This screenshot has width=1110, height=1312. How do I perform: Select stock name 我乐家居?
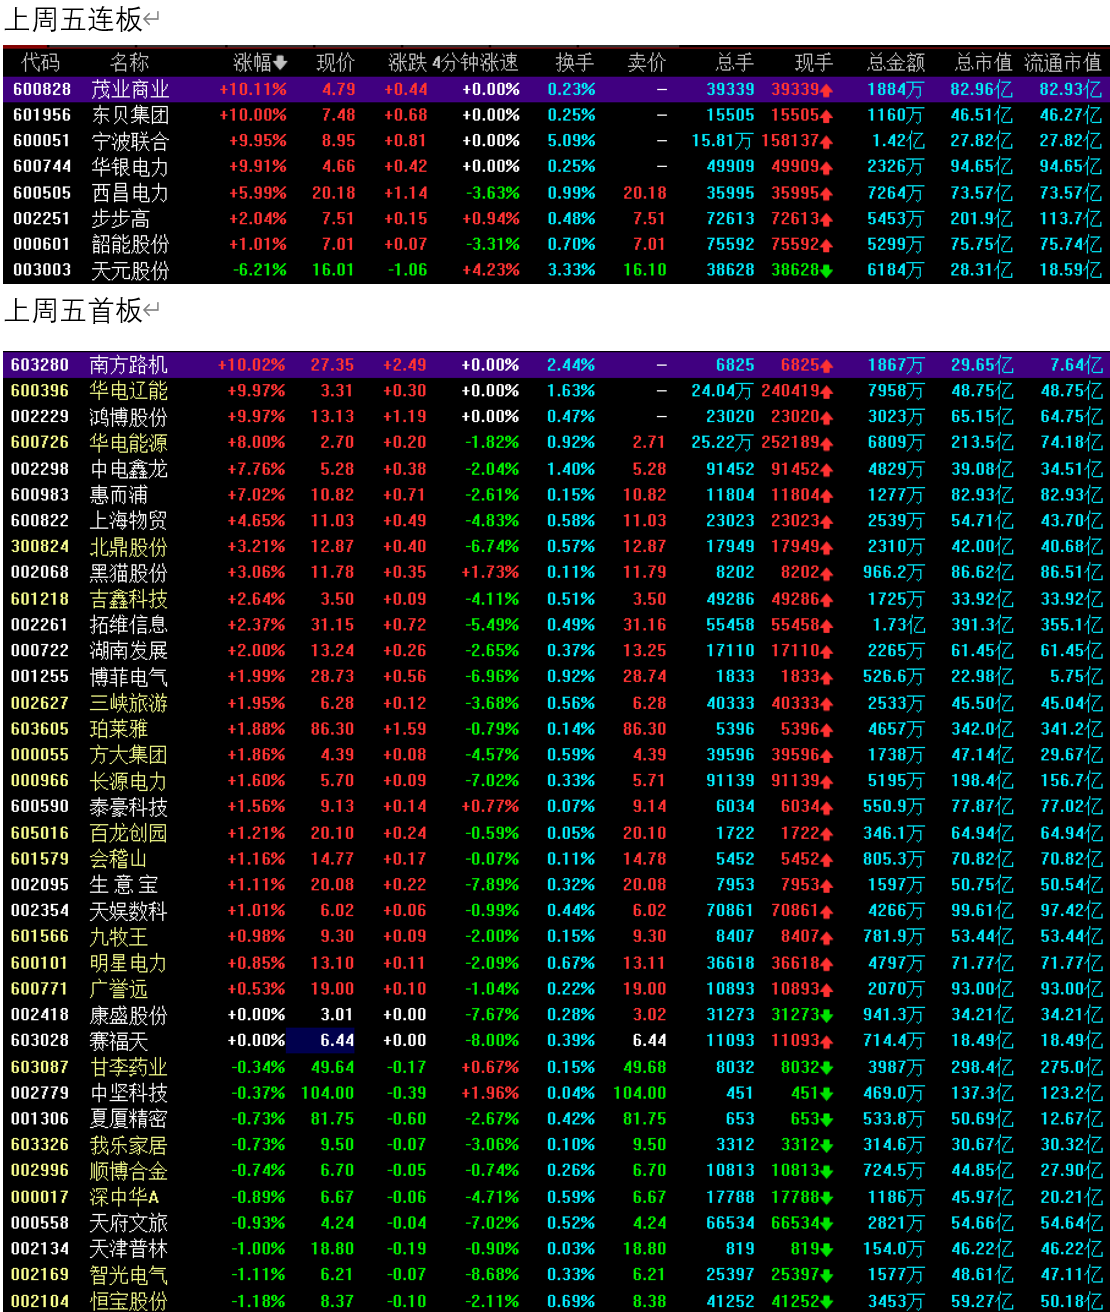pyautogui.click(x=129, y=1145)
